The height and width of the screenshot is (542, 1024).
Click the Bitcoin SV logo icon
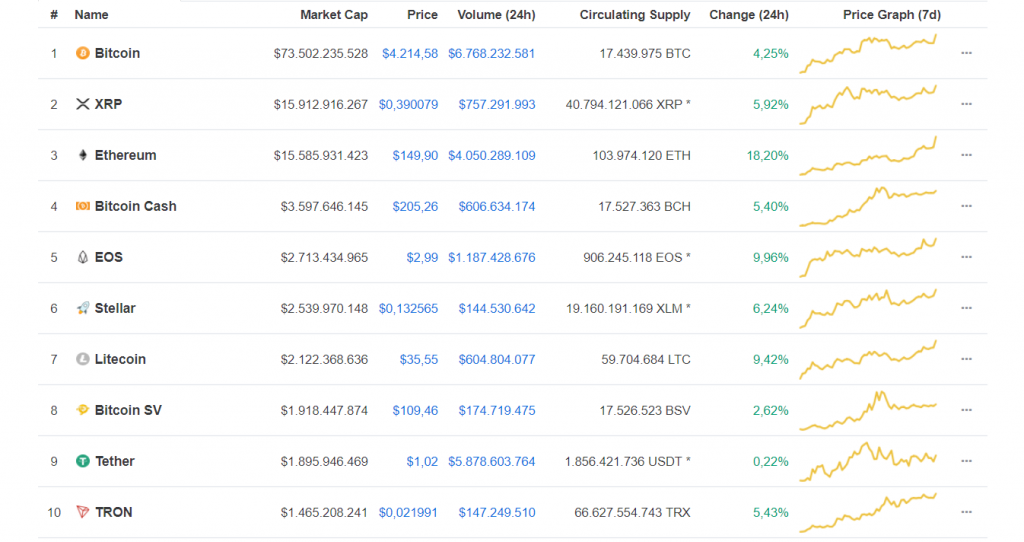(82, 409)
